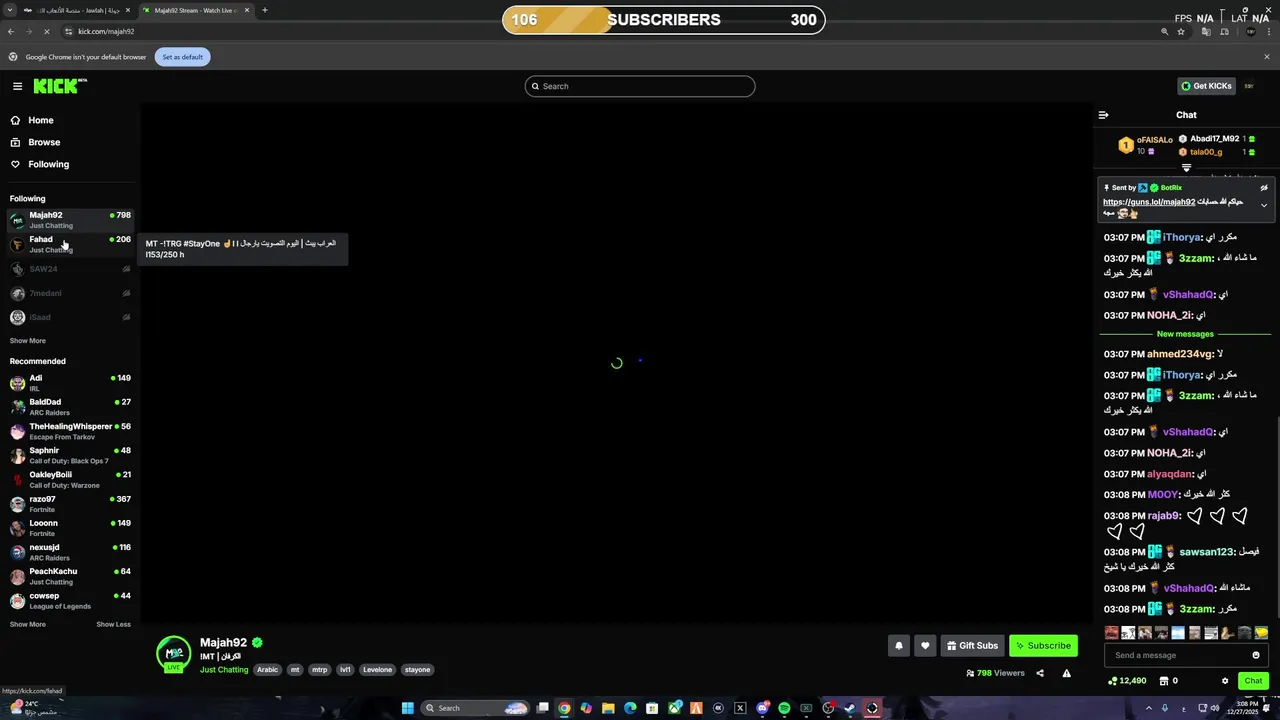Image resolution: width=1280 pixels, height=720 pixels.
Task: Click rajab9 username in chat
Action: tap(1164, 516)
